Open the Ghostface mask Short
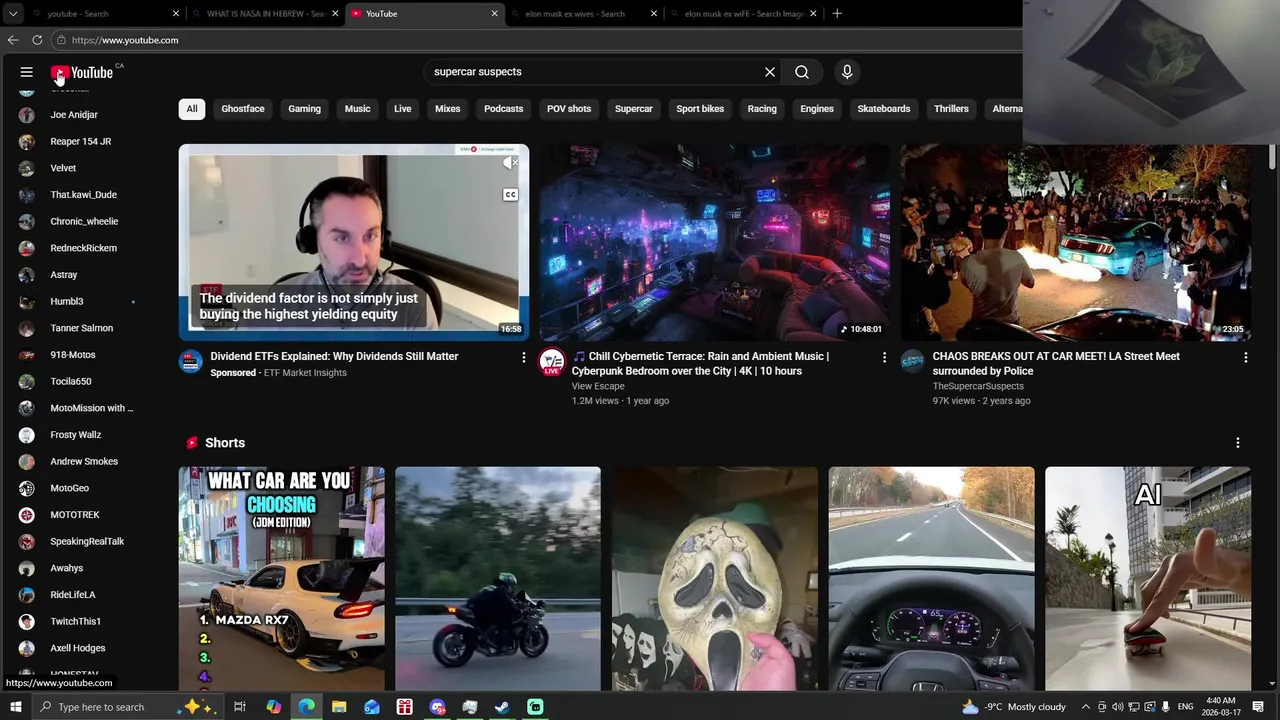1280x720 pixels. point(715,578)
